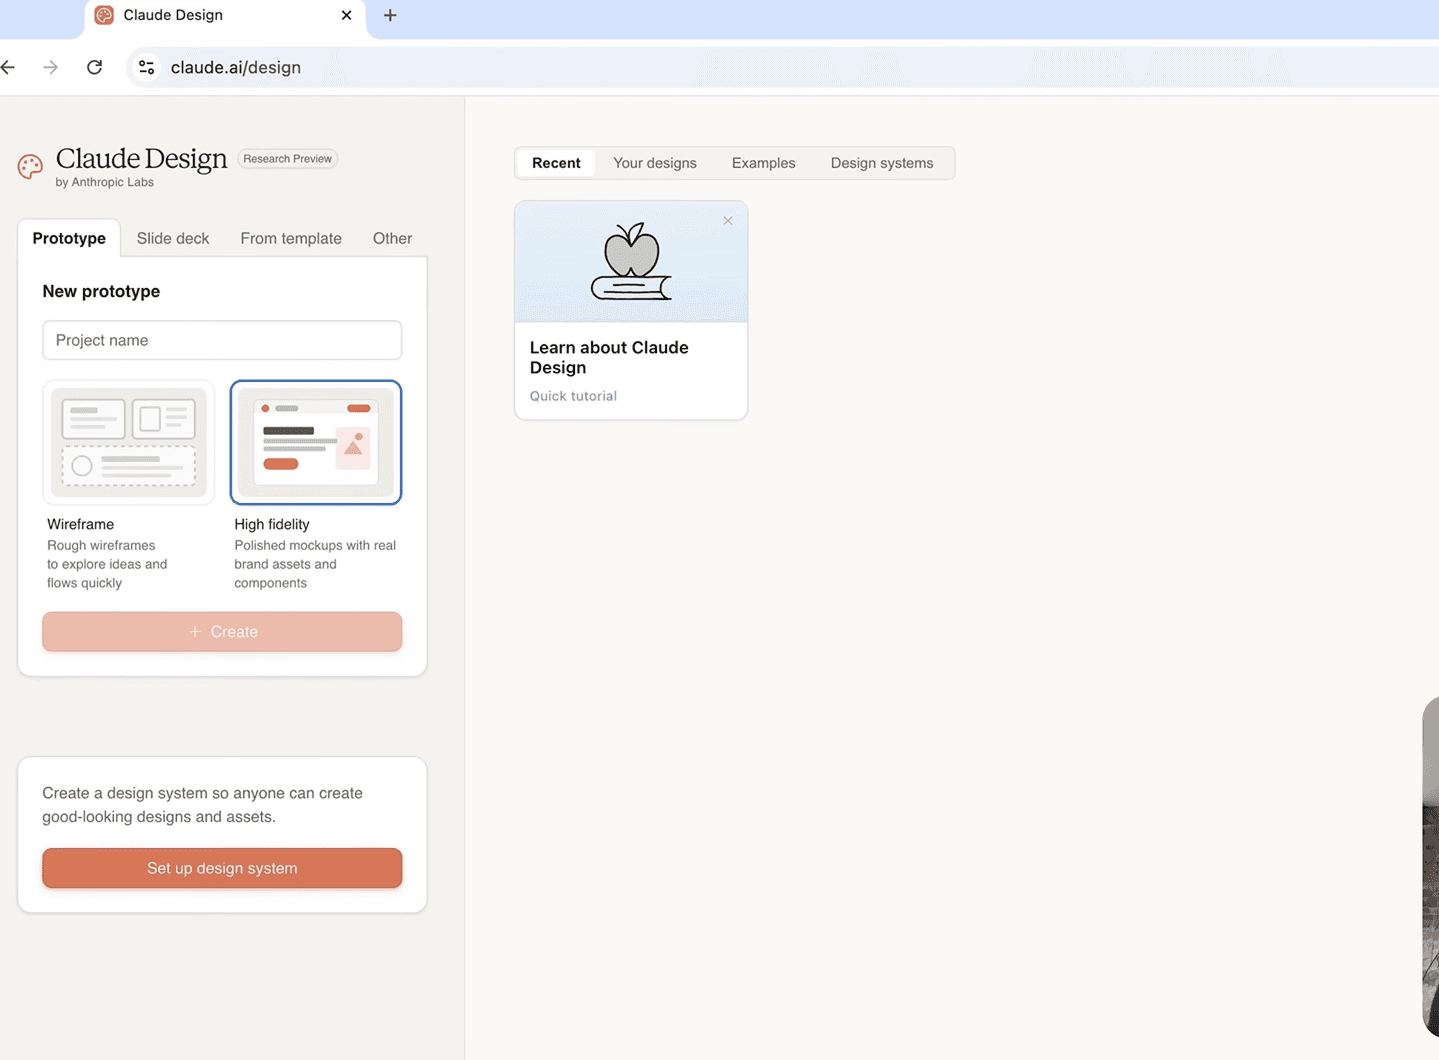This screenshot has width=1439, height=1060.
Task: Switch to the Prototype tab
Action: click(x=69, y=238)
